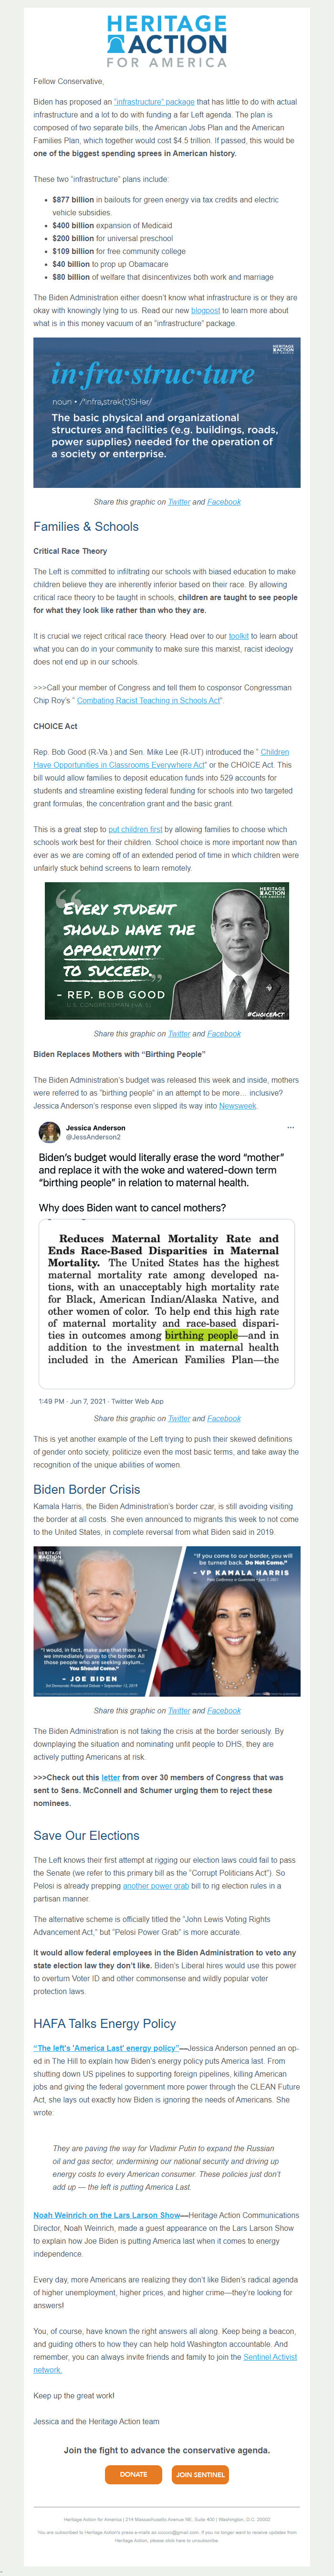The height and width of the screenshot is (2576, 334).
Task: Click the infrastructure definition graphic
Action: pyautogui.click(x=167, y=412)
